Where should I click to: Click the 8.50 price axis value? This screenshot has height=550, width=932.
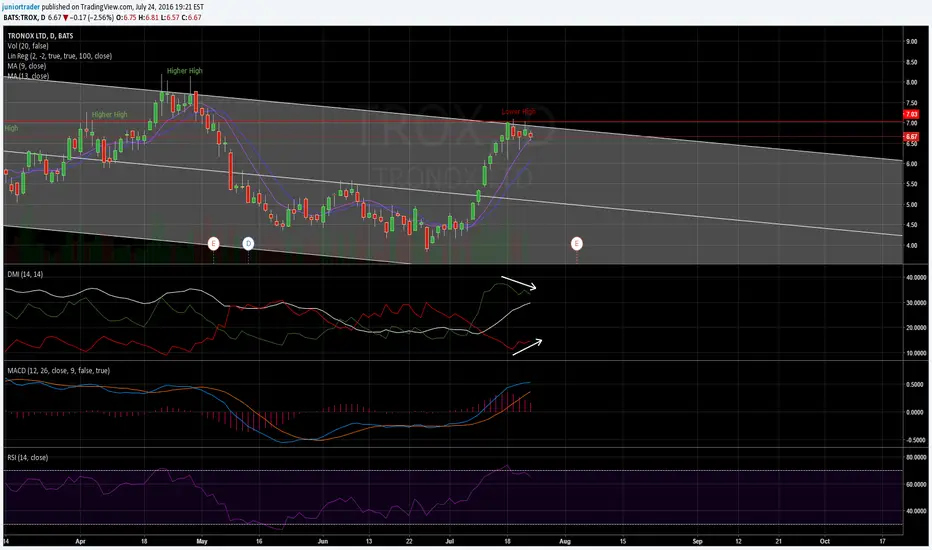point(911,62)
